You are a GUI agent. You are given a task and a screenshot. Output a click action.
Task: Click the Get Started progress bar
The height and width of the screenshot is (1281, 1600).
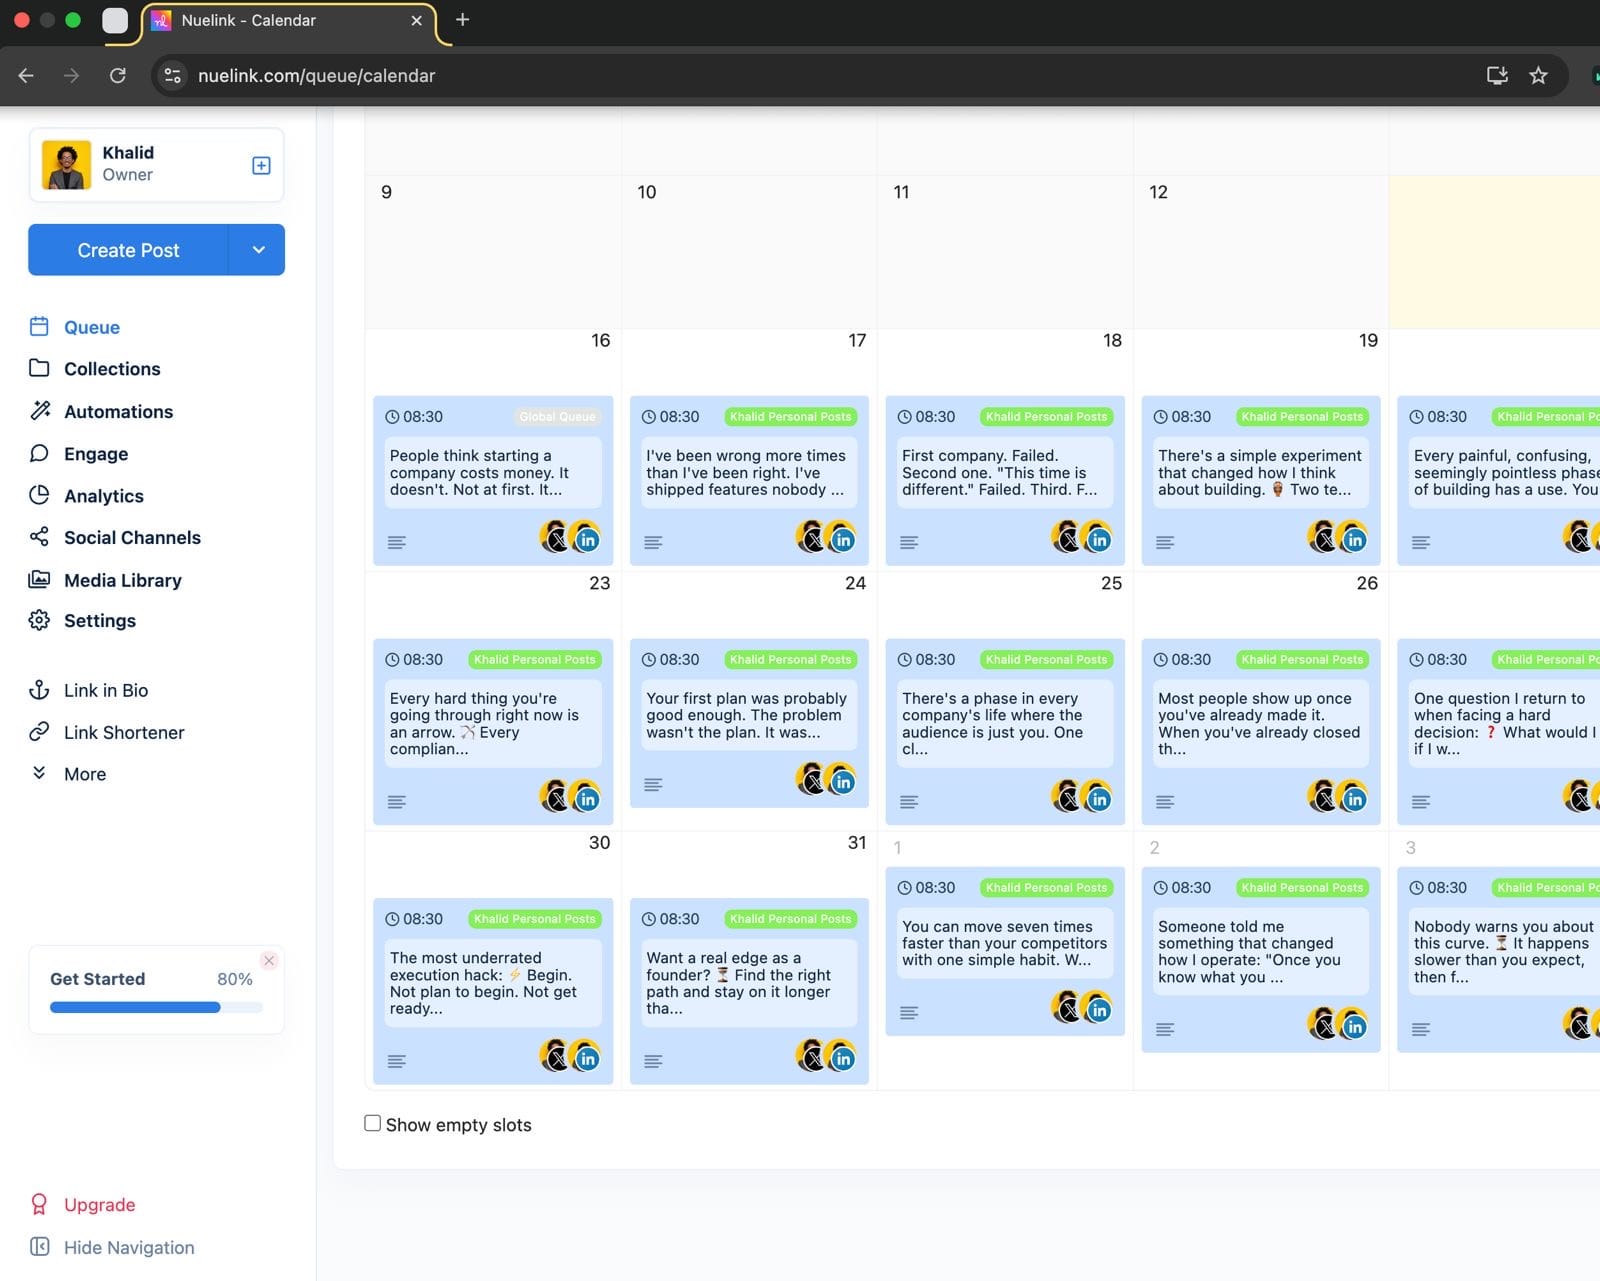(x=156, y=1007)
